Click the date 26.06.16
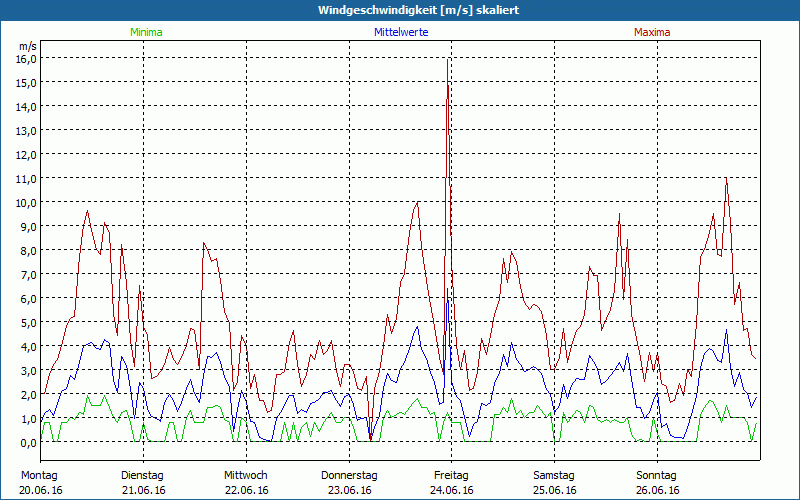 coord(658,490)
